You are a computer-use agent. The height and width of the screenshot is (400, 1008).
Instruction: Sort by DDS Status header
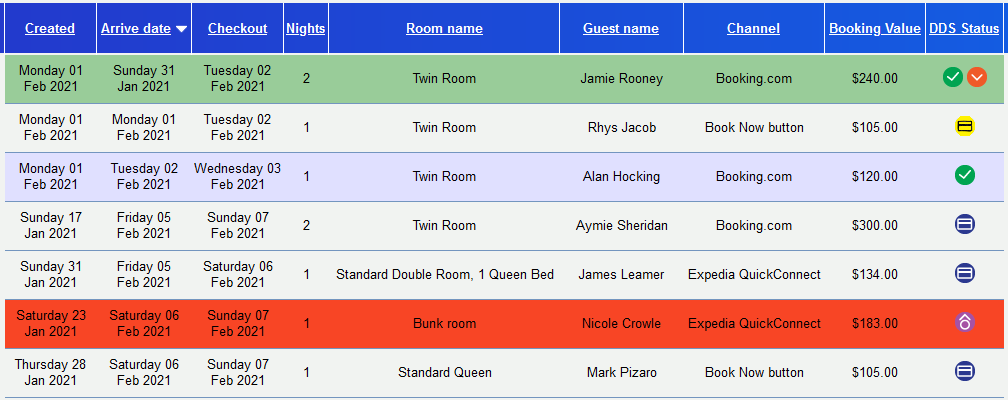point(964,28)
